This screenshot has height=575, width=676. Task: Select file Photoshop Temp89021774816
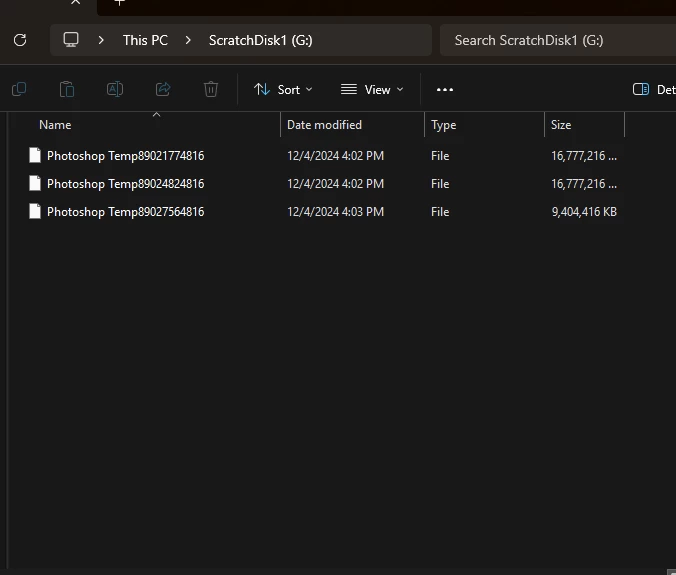point(125,156)
